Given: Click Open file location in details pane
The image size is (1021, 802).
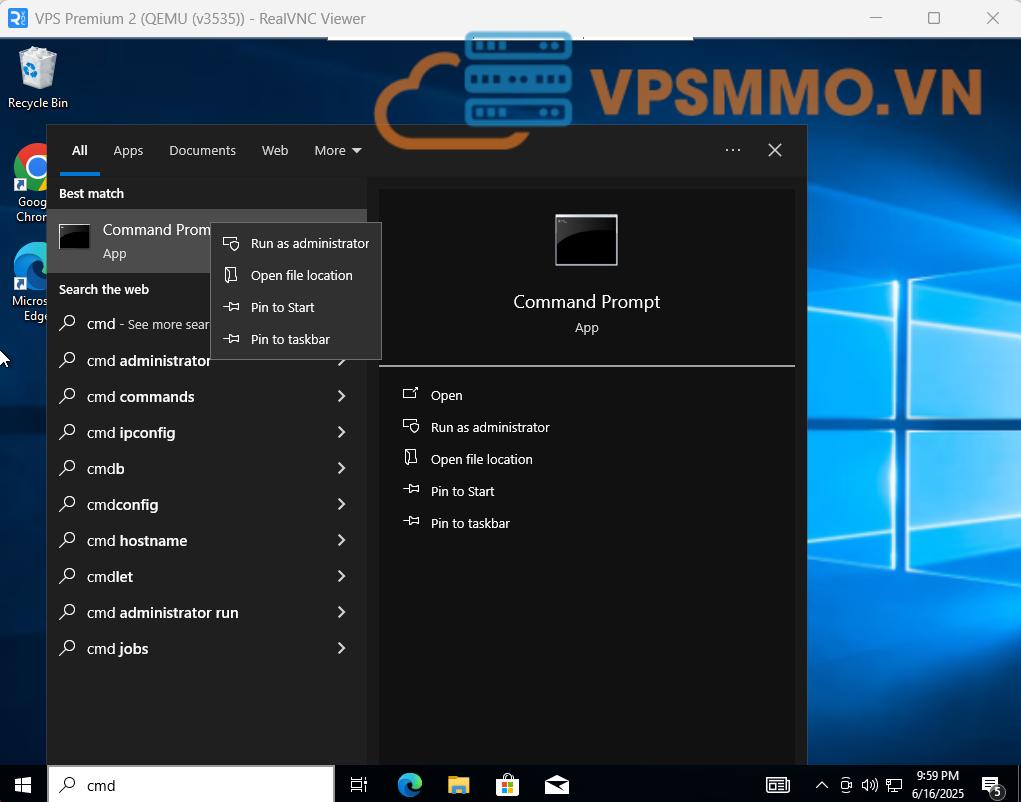Looking at the screenshot, I should (481, 459).
